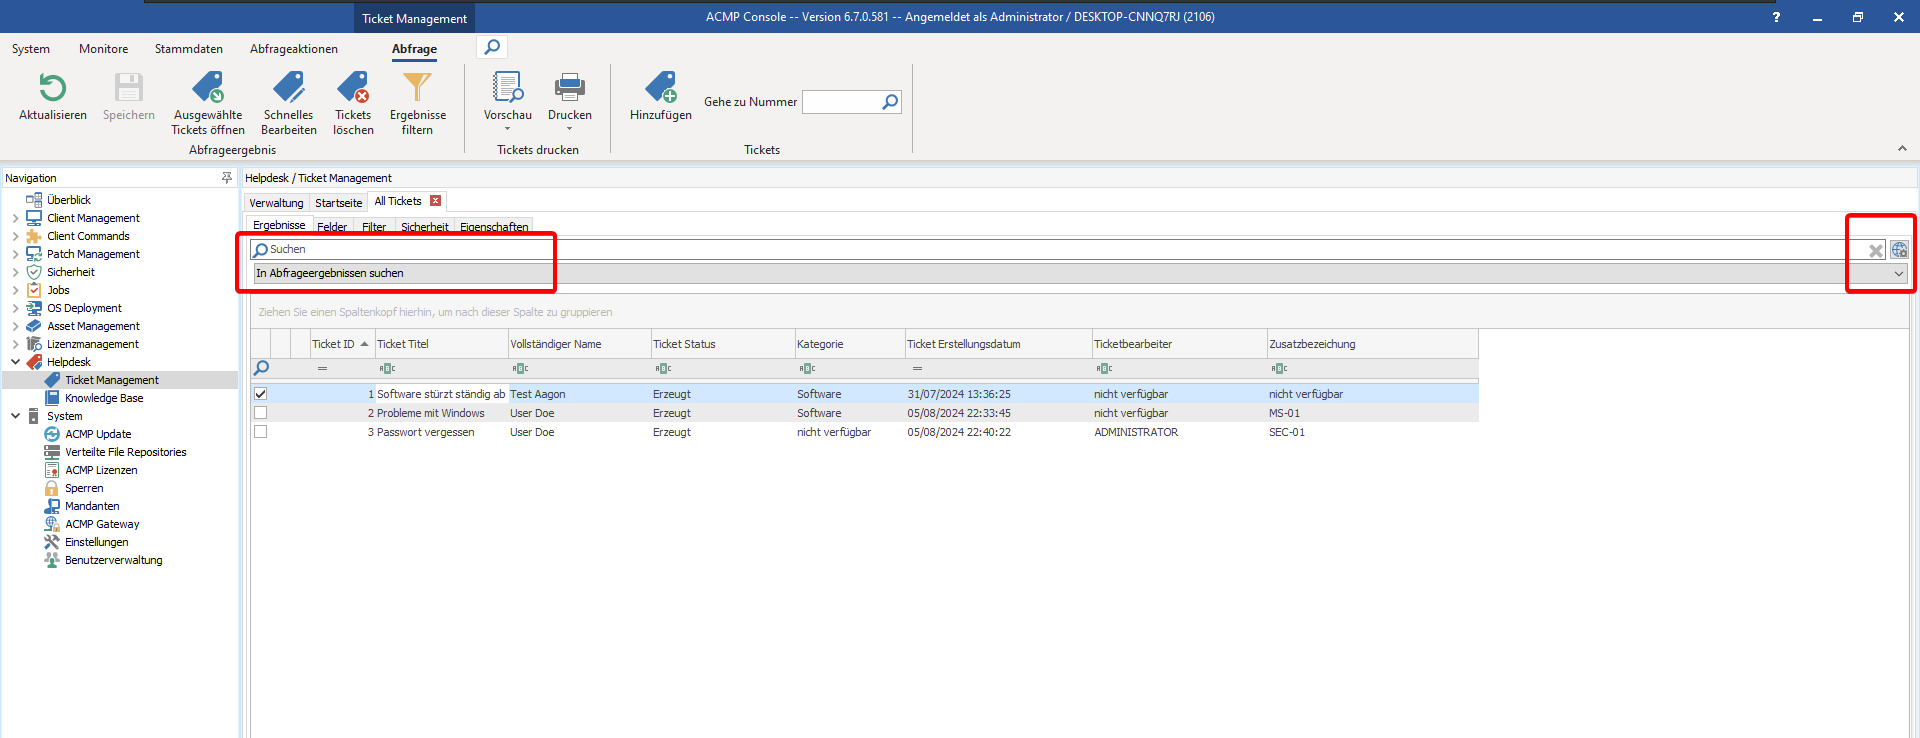The image size is (1920, 738).
Task: Open the Ergebnisse filtern funnel
Action: point(417,89)
